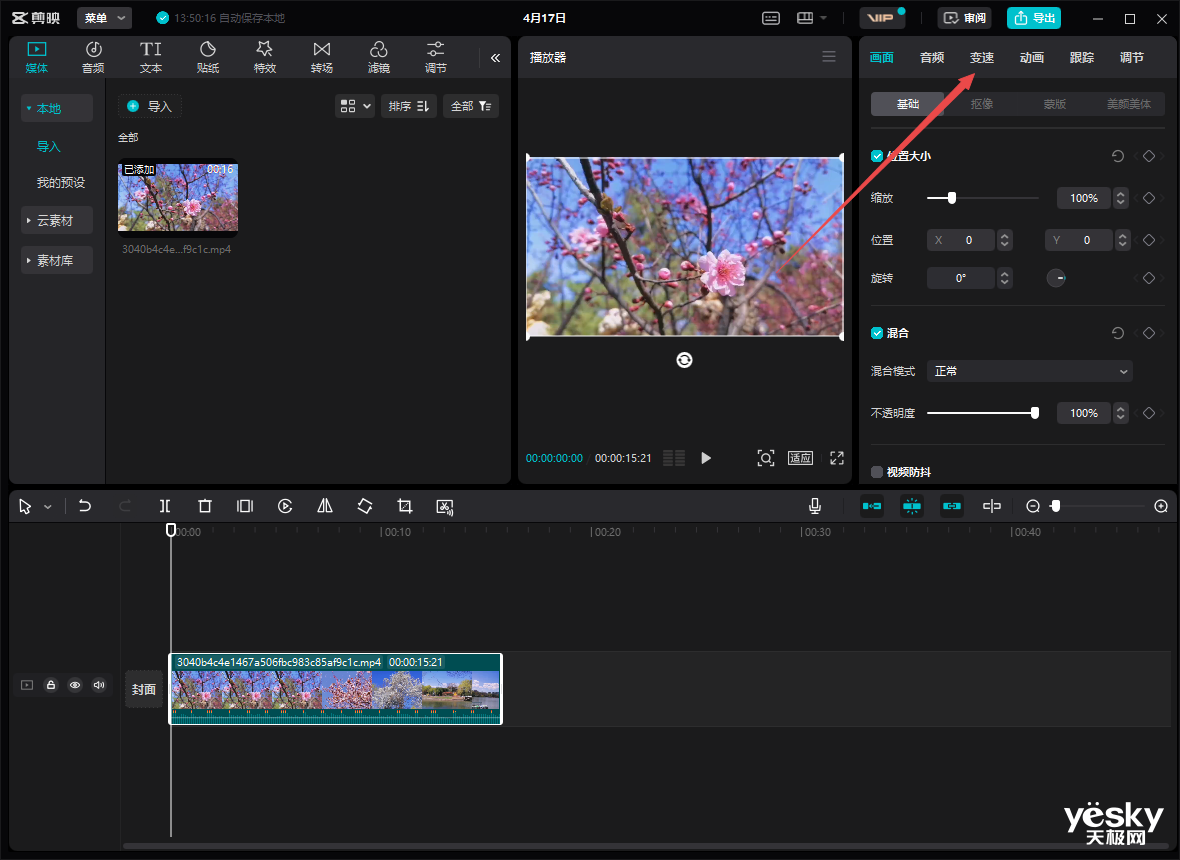1180x860 pixels.
Task: Toggle the 位置大小 checkbox
Action: pos(877,156)
